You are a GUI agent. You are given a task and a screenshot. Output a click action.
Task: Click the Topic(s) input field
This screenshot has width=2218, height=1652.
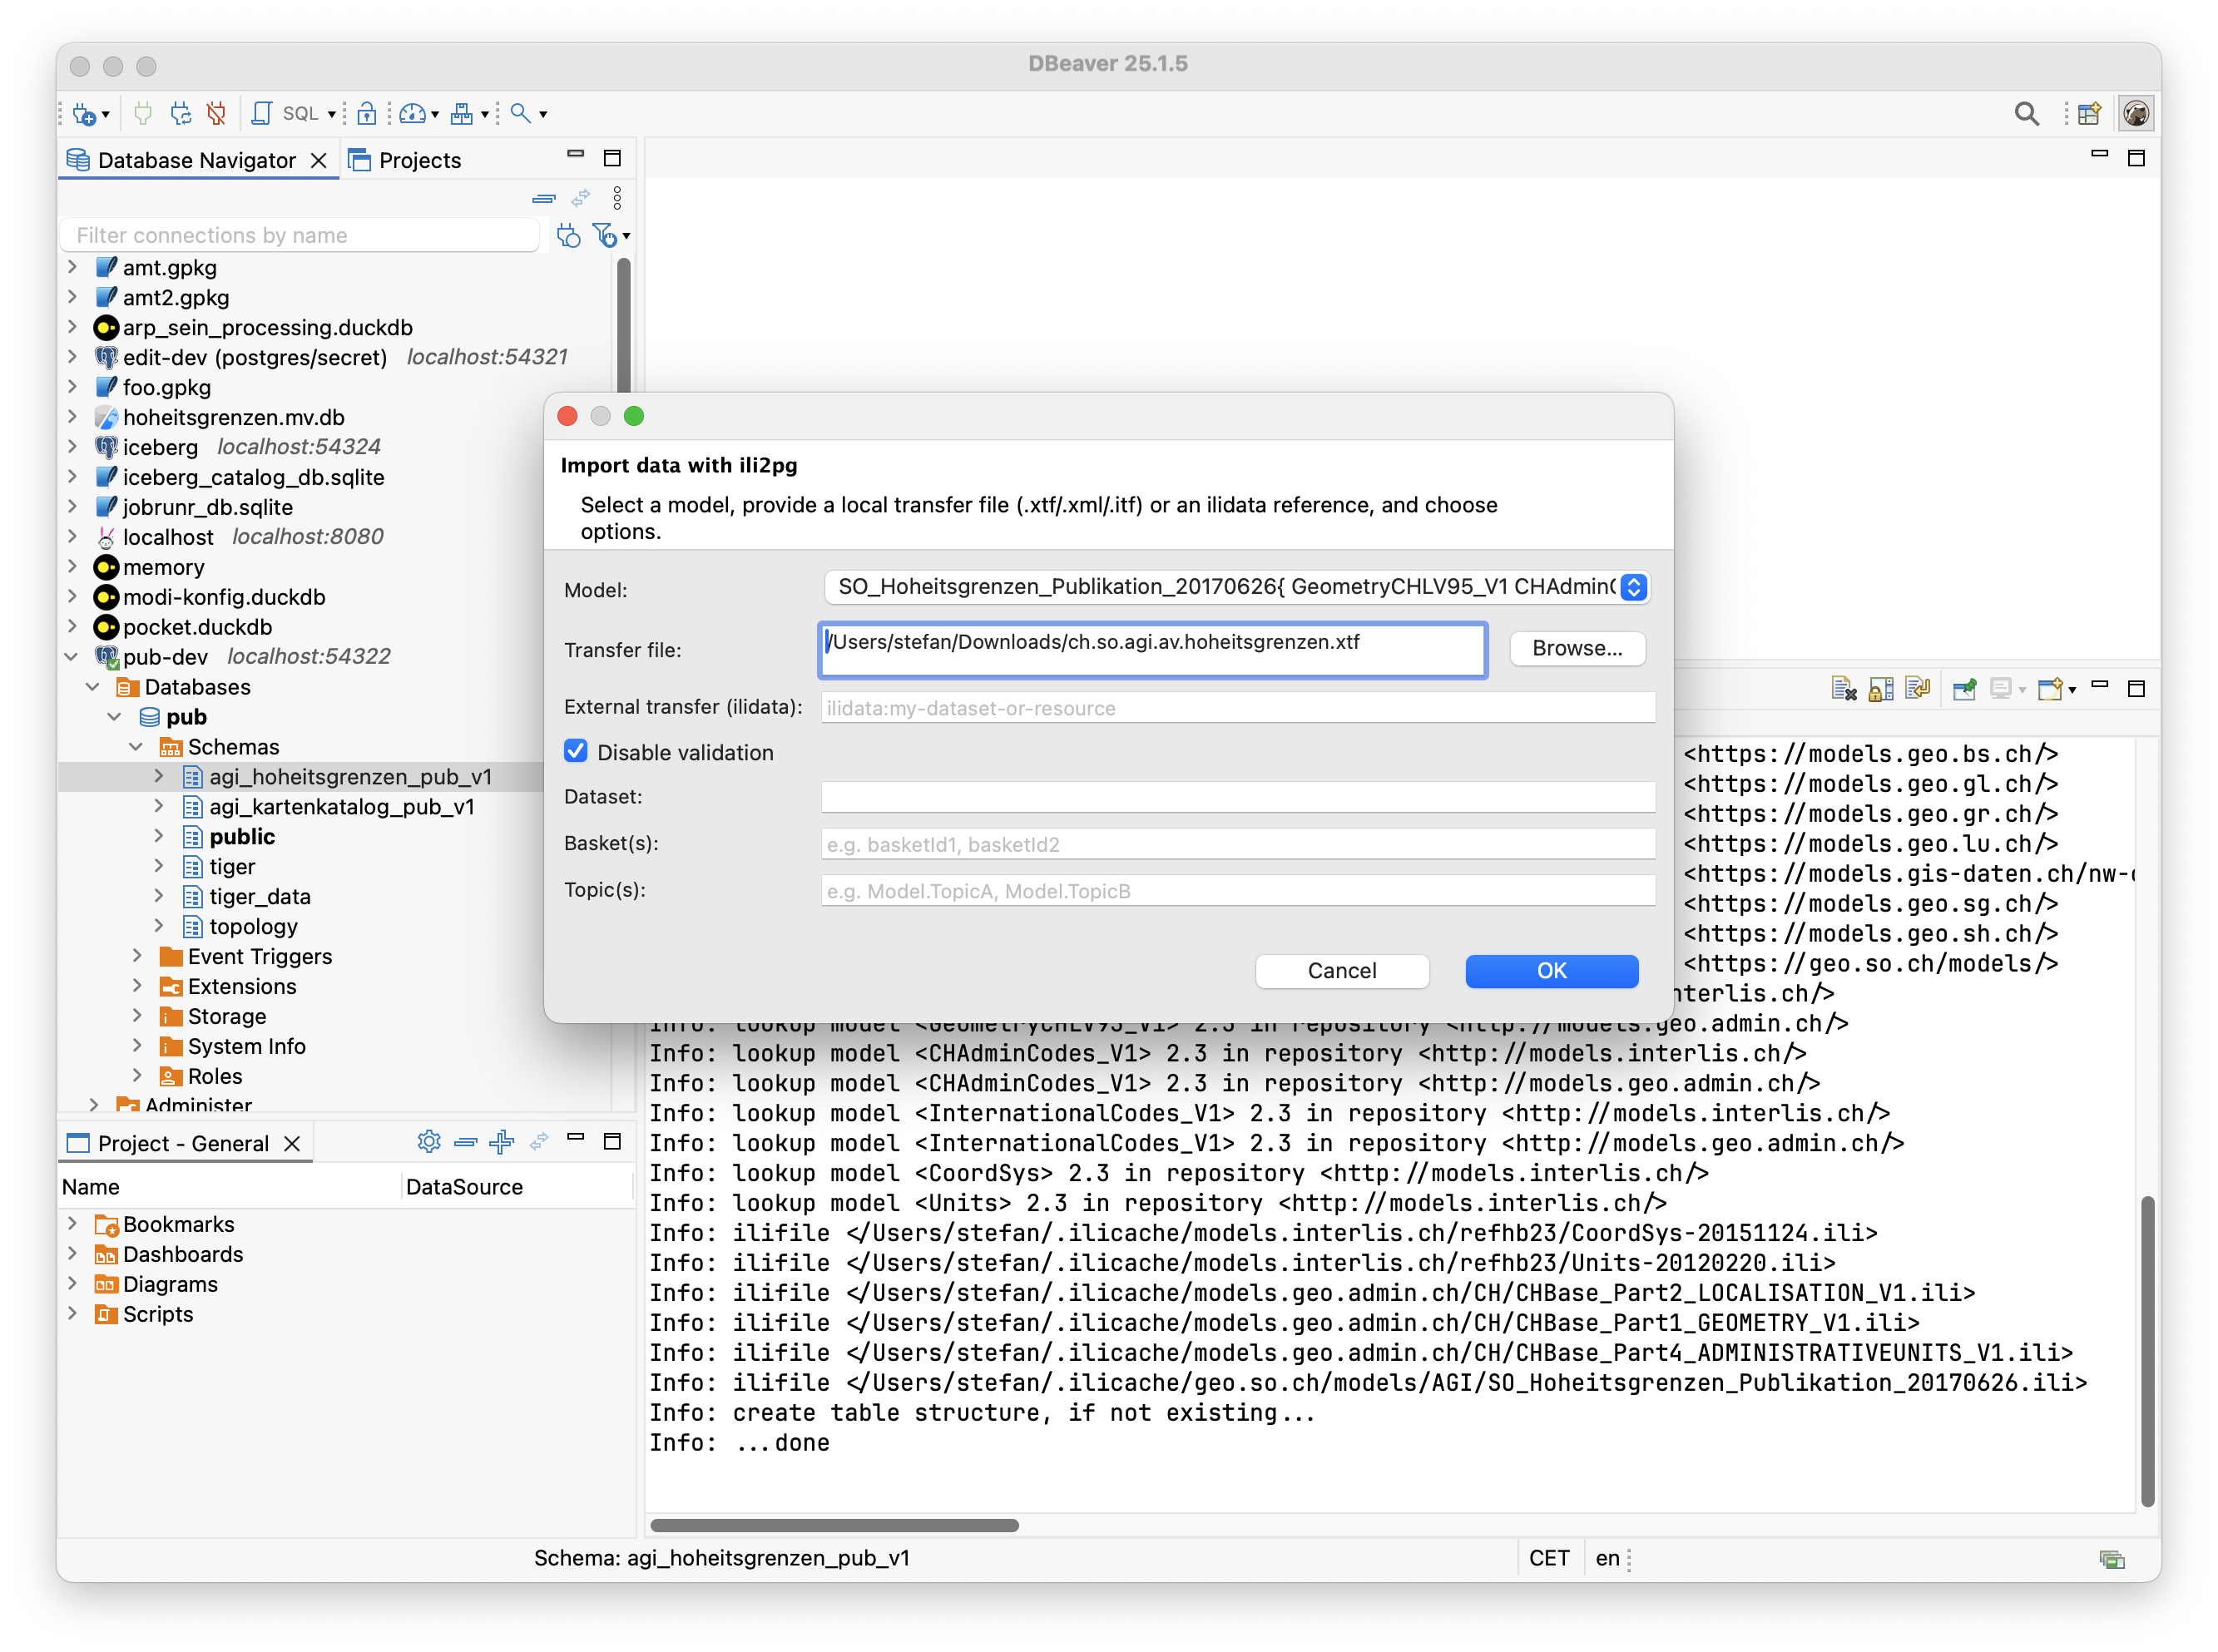(x=1238, y=890)
